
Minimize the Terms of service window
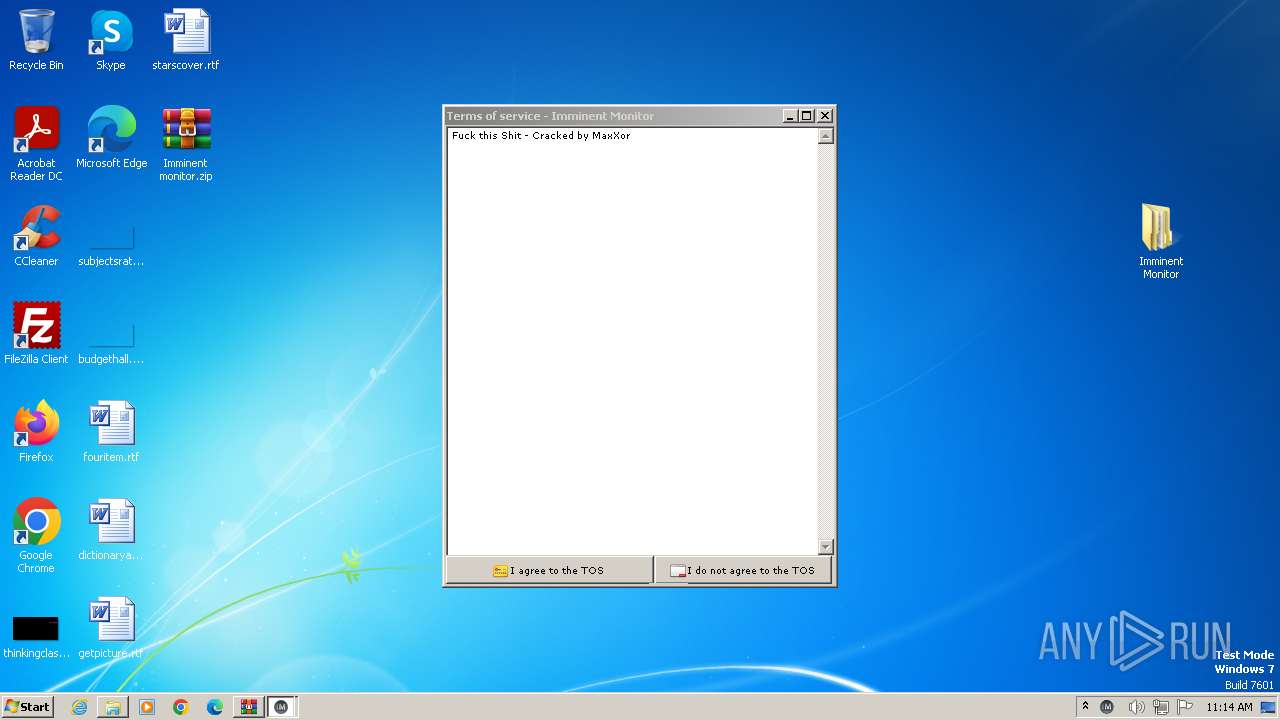(x=789, y=116)
